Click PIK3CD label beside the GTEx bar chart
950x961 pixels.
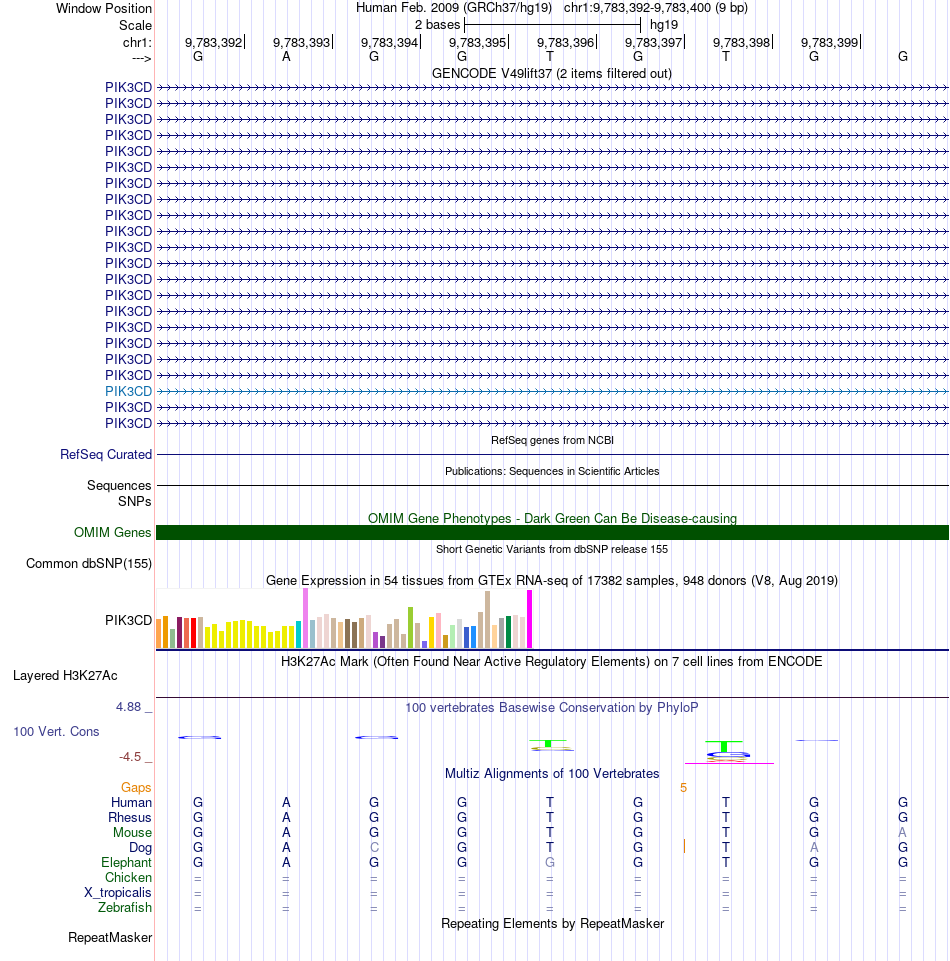[x=128, y=620]
